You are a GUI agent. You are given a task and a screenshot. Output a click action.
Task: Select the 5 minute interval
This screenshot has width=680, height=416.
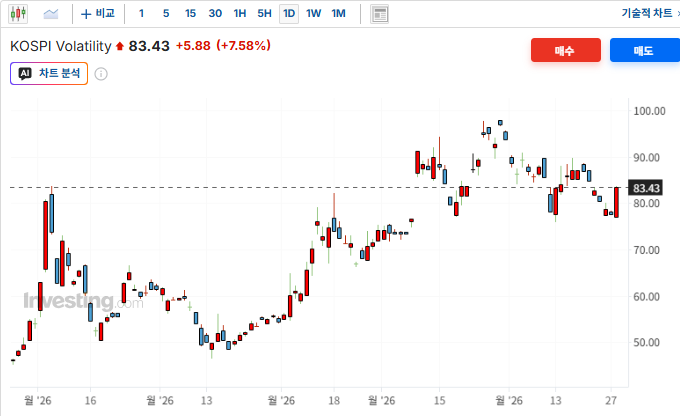(166, 14)
